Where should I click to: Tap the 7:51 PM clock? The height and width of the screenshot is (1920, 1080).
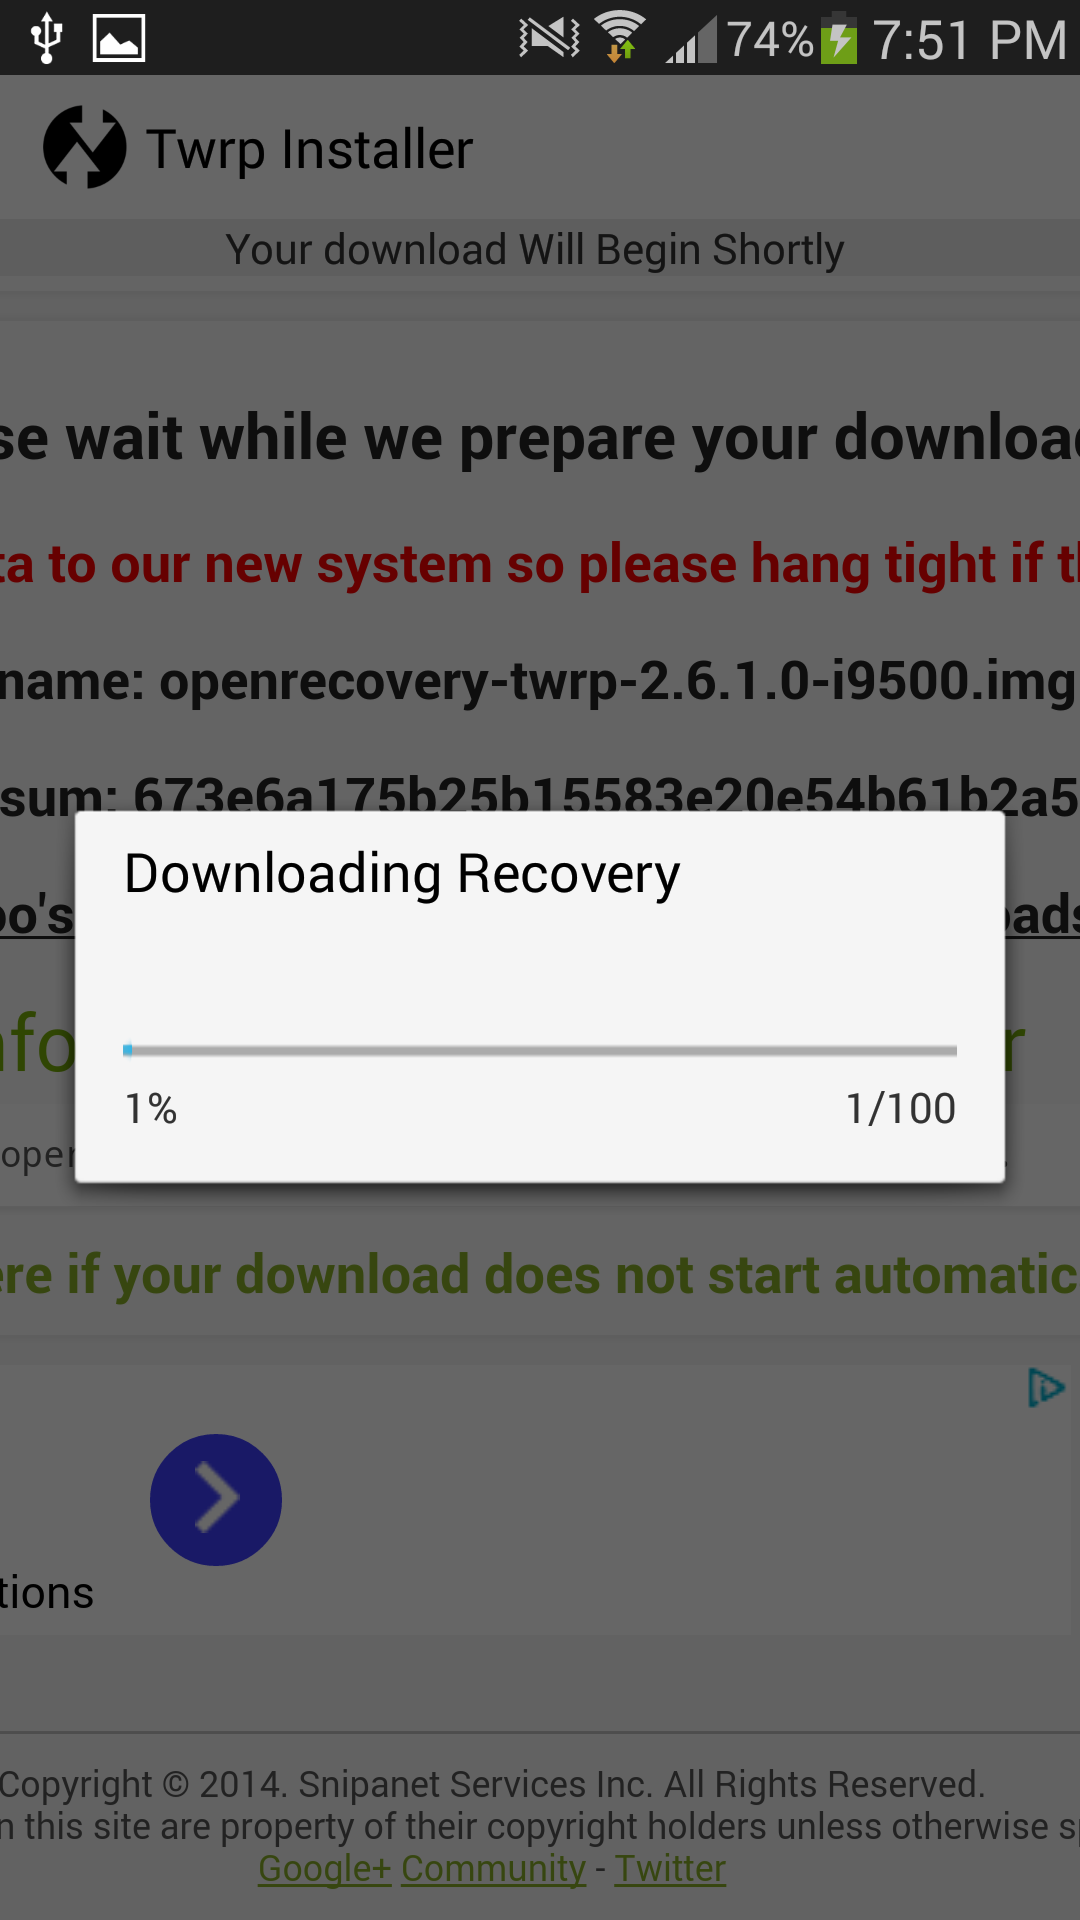pos(970,40)
